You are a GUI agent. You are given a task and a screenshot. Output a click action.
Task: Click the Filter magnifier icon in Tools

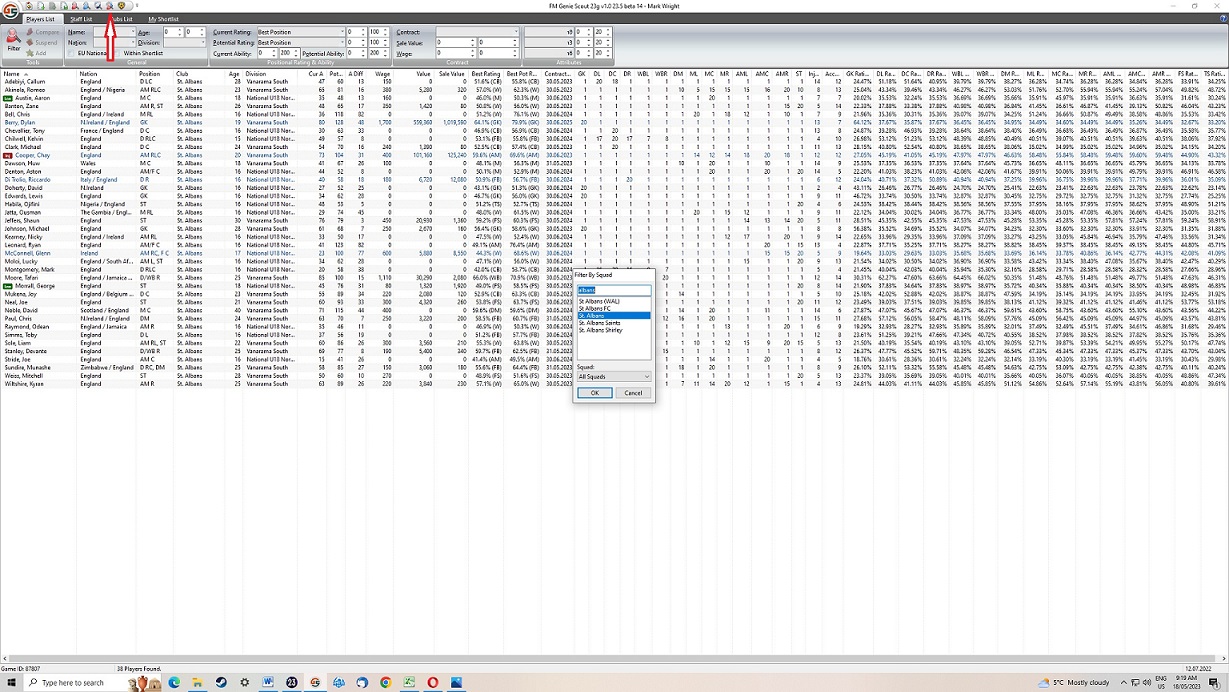(x=13, y=40)
